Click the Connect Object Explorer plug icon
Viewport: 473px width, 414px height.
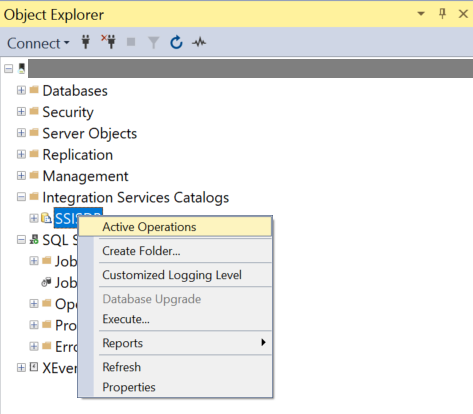86,42
